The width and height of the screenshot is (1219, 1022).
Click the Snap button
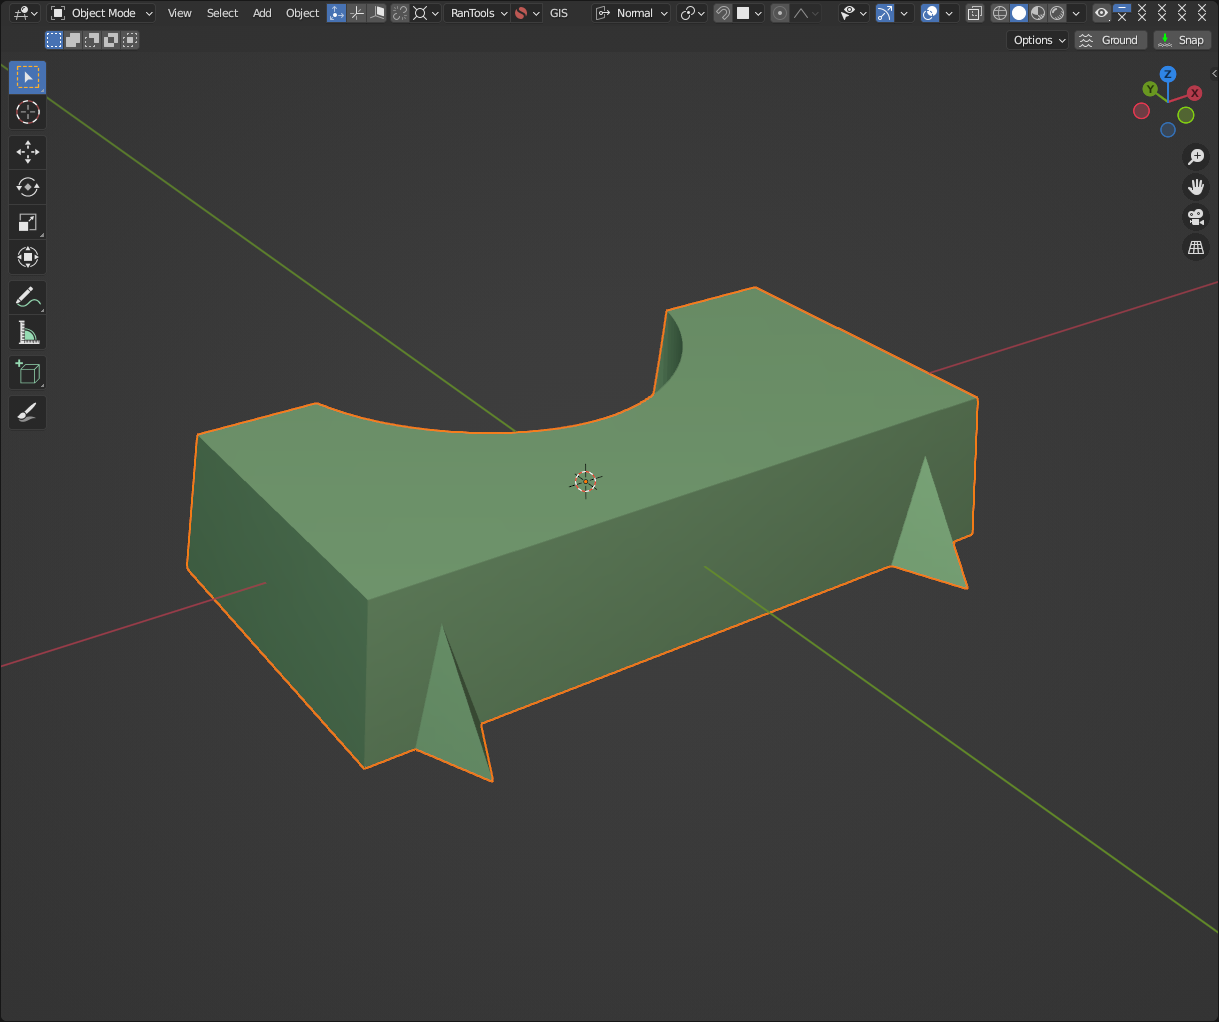[1182, 40]
